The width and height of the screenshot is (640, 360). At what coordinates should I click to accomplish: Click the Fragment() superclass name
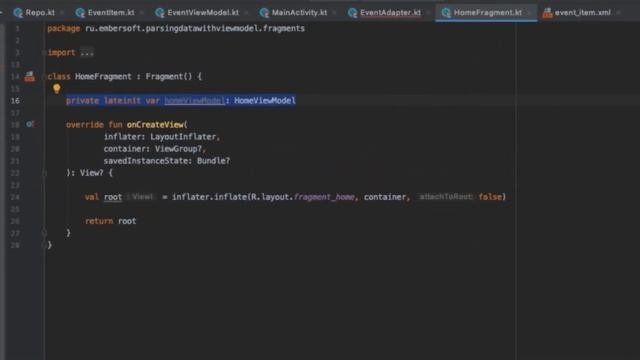(x=169, y=76)
